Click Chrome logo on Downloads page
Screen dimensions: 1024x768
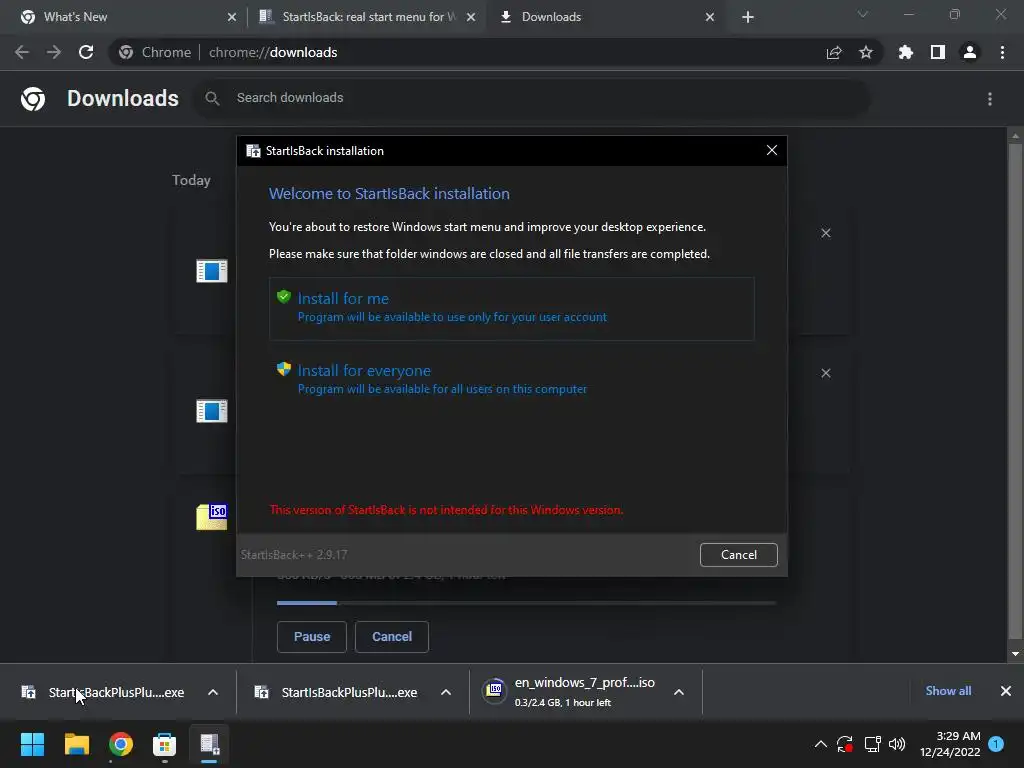[x=33, y=99]
